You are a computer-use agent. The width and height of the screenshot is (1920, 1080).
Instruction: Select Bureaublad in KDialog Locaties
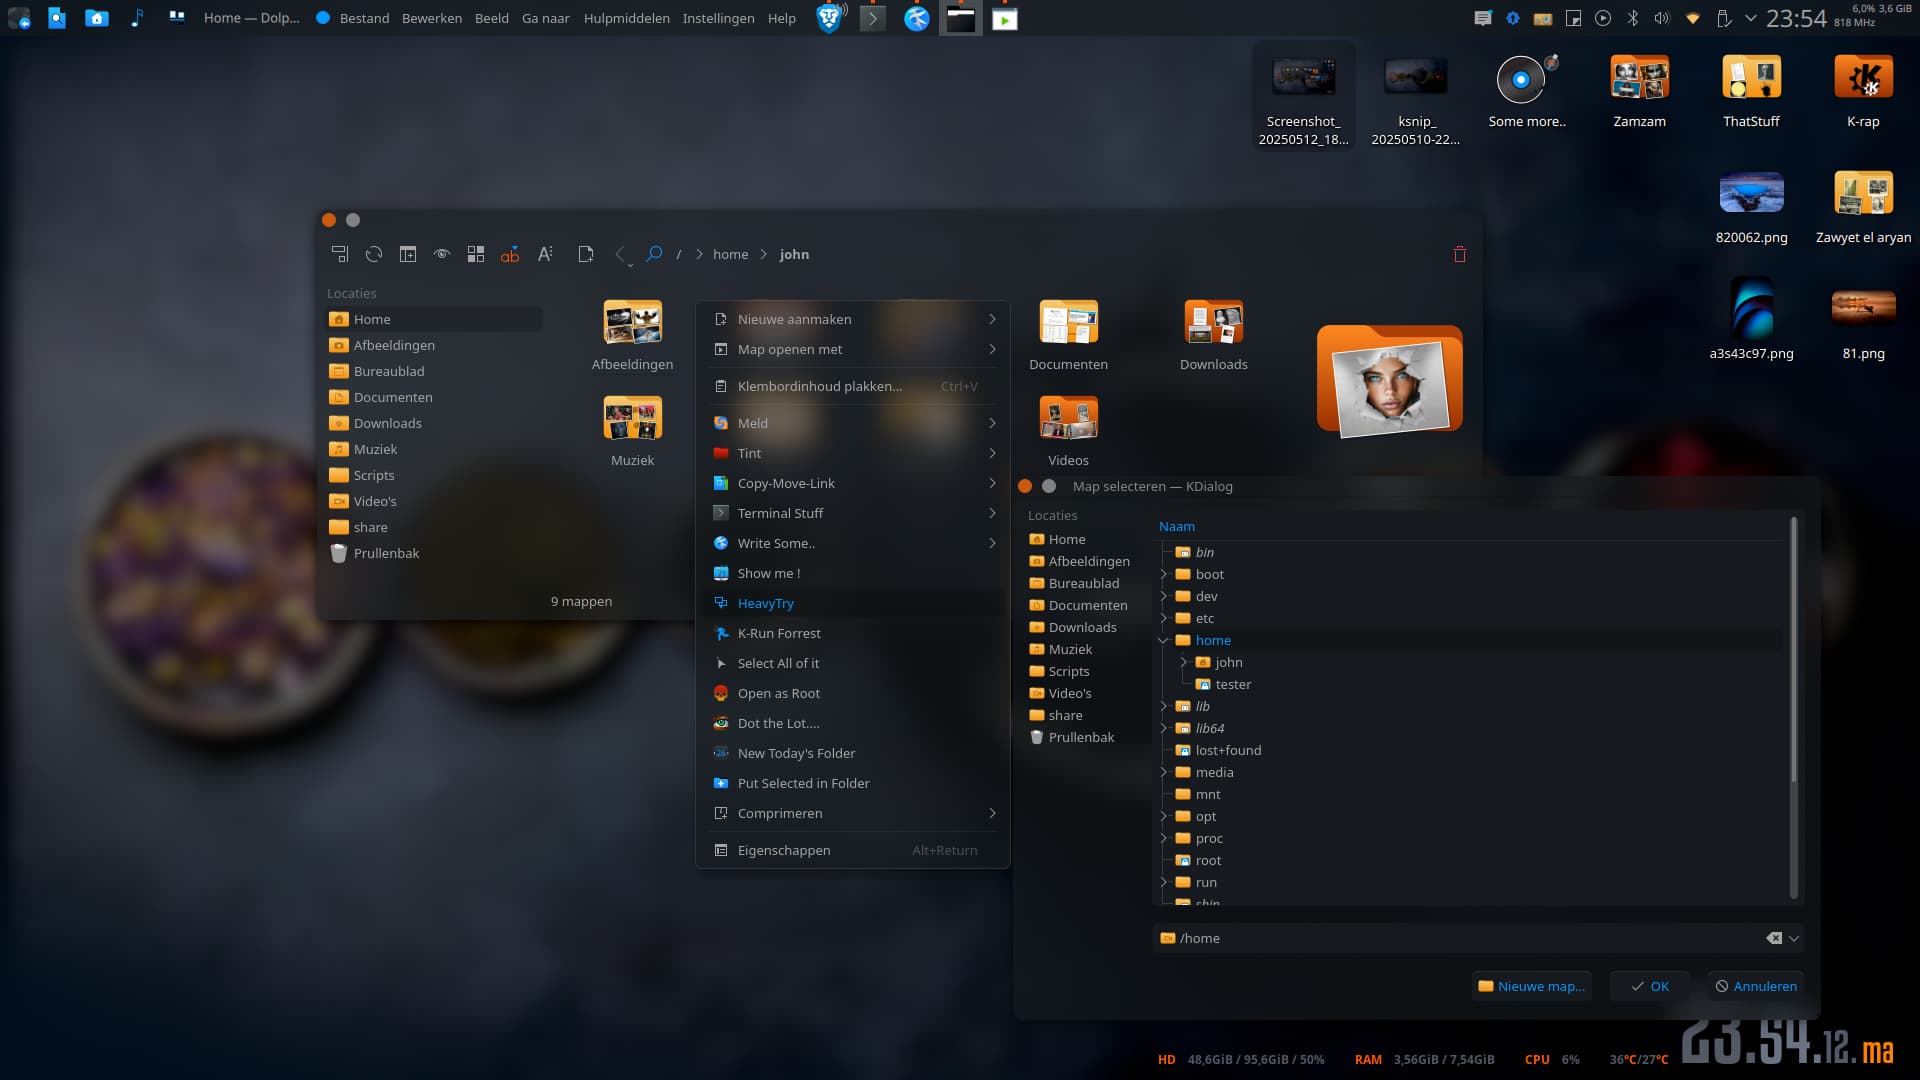click(1084, 583)
